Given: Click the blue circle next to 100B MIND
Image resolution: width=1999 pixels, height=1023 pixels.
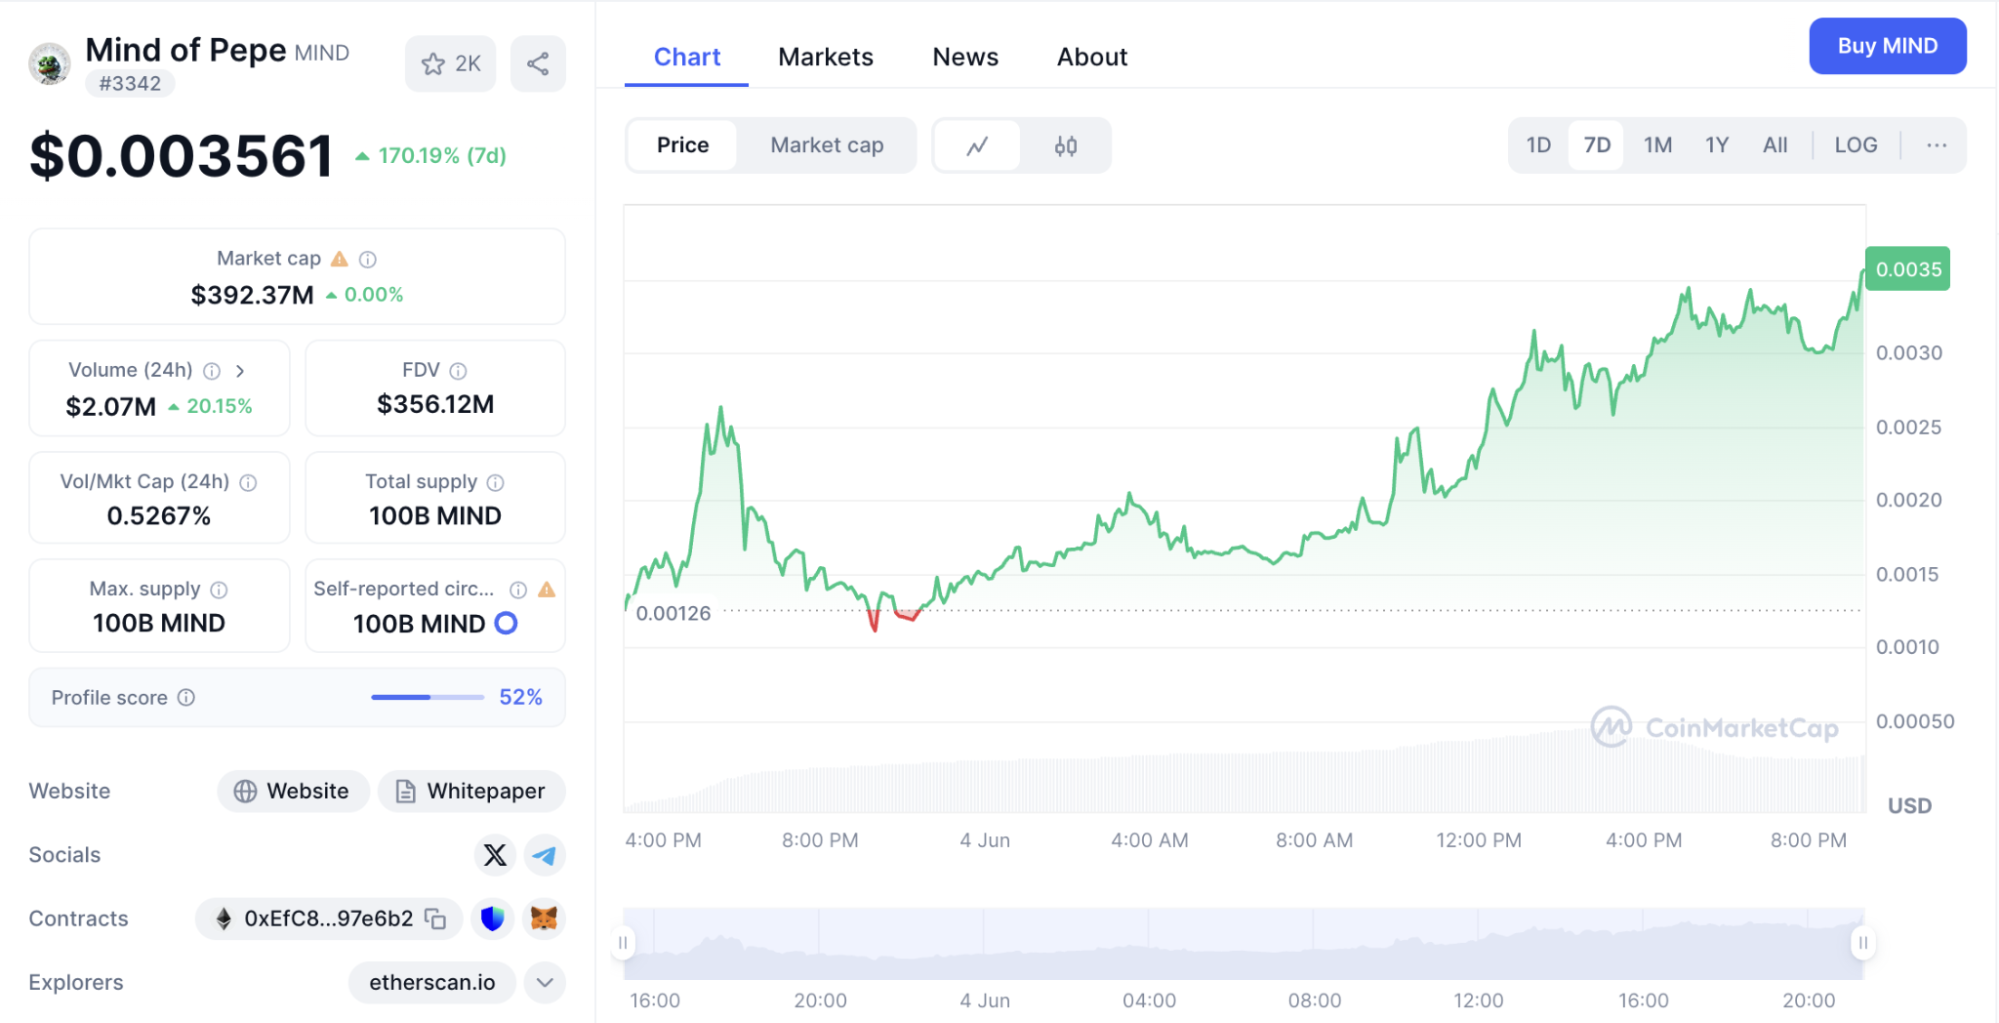Looking at the screenshot, I should [506, 623].
